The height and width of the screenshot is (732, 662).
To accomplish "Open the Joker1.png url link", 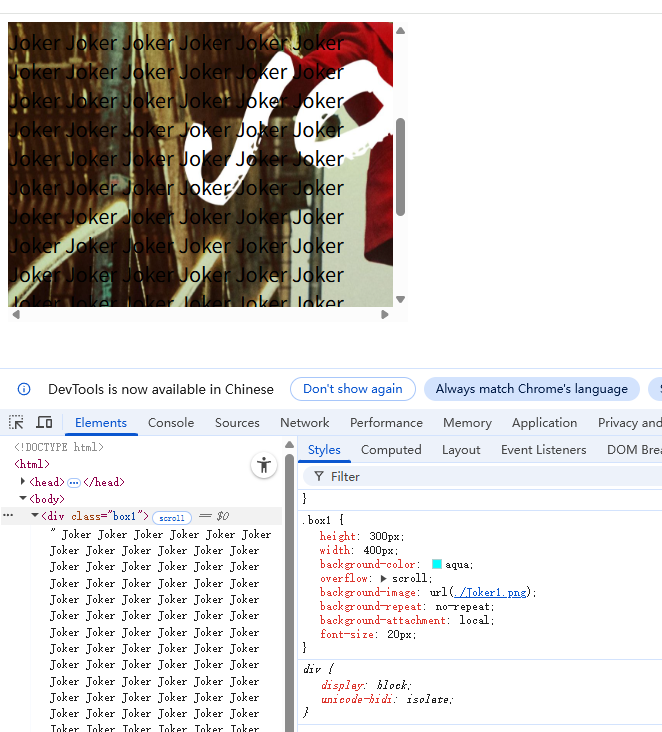I will [490, 592].
